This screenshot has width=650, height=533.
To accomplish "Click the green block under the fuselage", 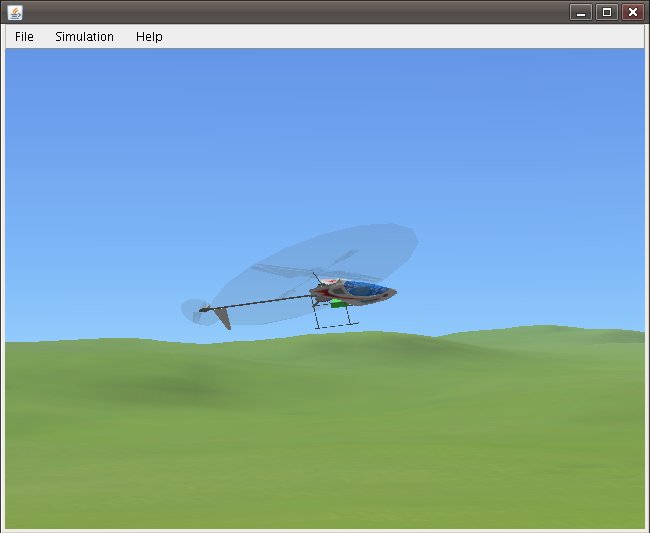I will [x=339, y=303].
